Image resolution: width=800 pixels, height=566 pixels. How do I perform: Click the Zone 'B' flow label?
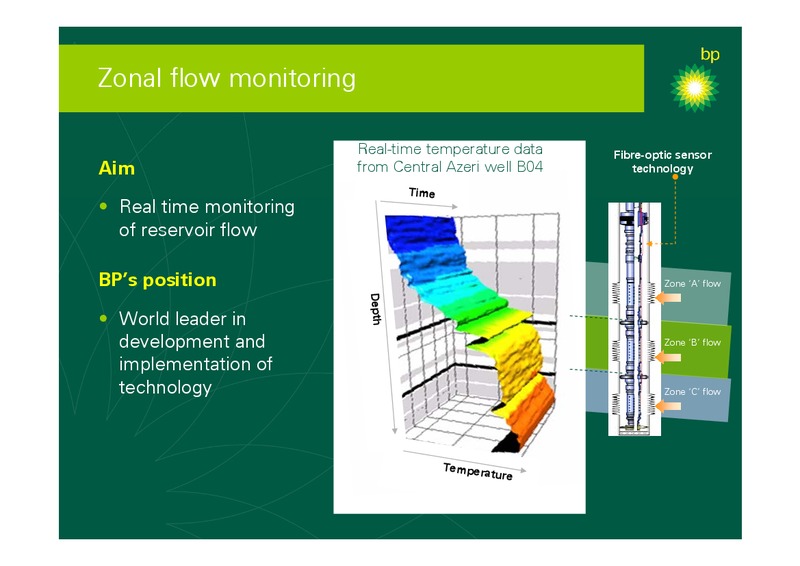pyautogui.click(x=692, y=342)
